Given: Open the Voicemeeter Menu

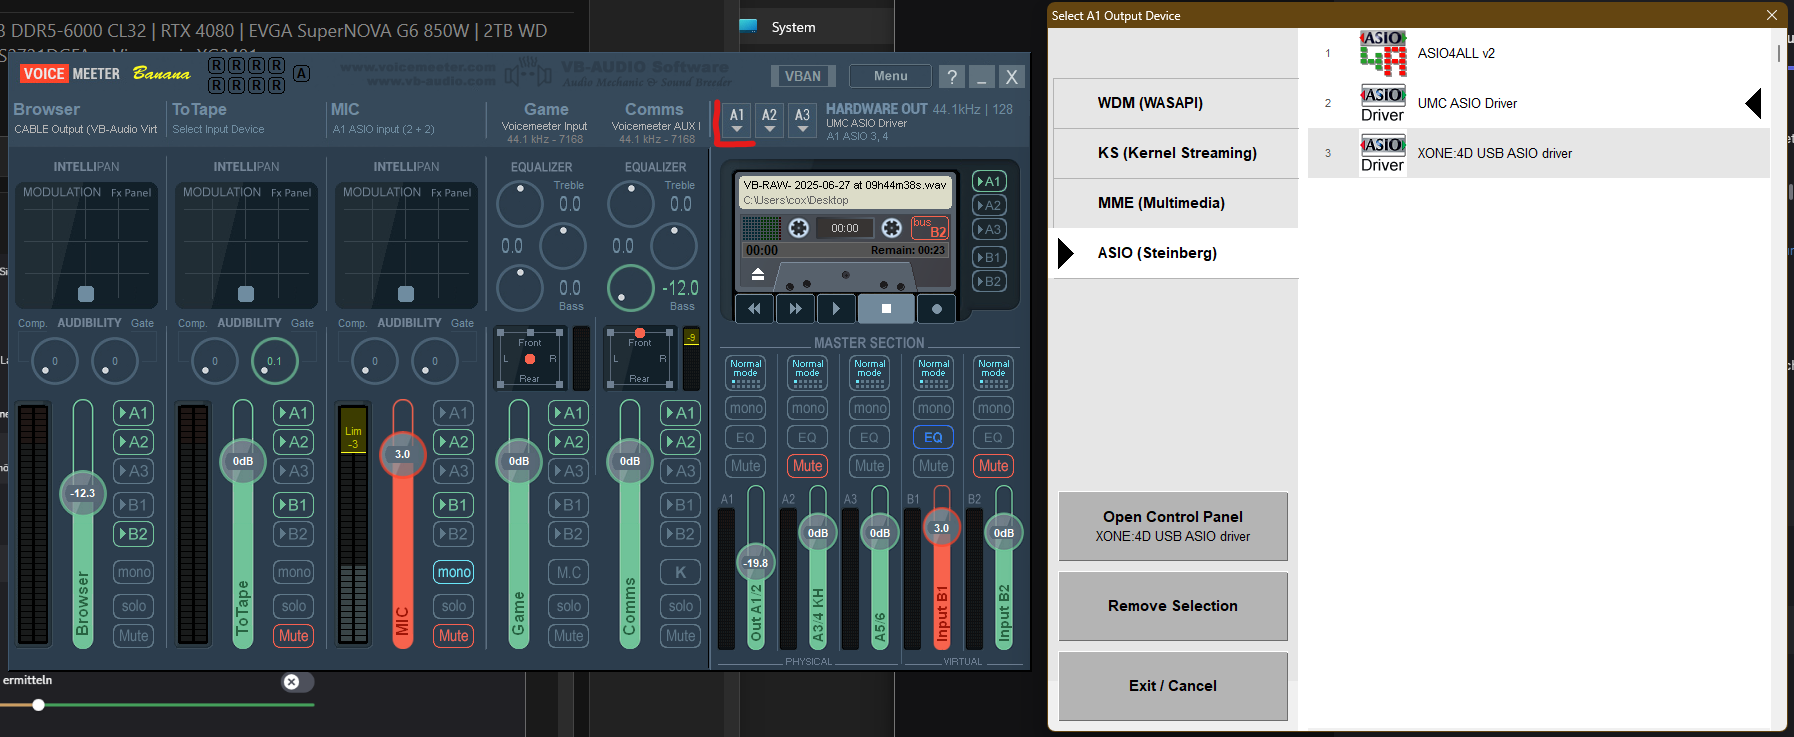Looking at the screenshot, I should click(x=890, y=76).
